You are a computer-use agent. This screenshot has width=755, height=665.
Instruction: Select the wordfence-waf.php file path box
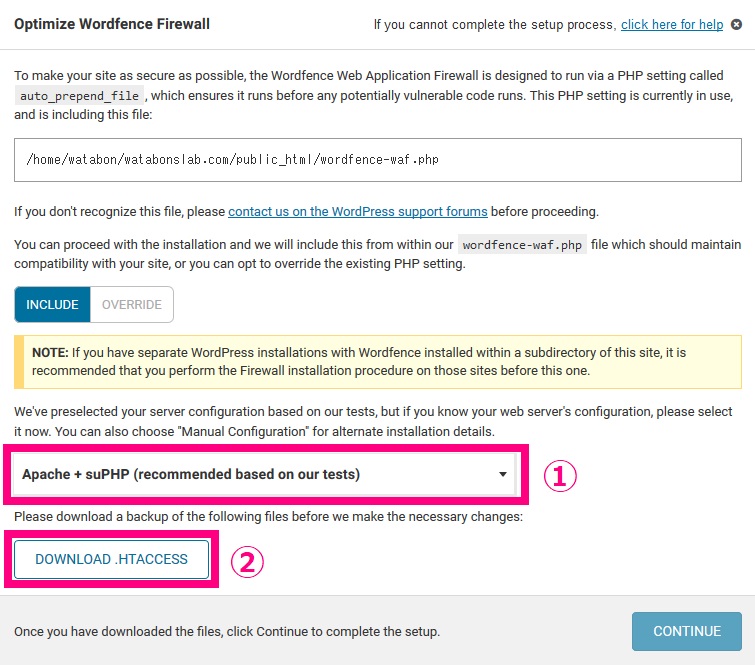click(378, 160)
